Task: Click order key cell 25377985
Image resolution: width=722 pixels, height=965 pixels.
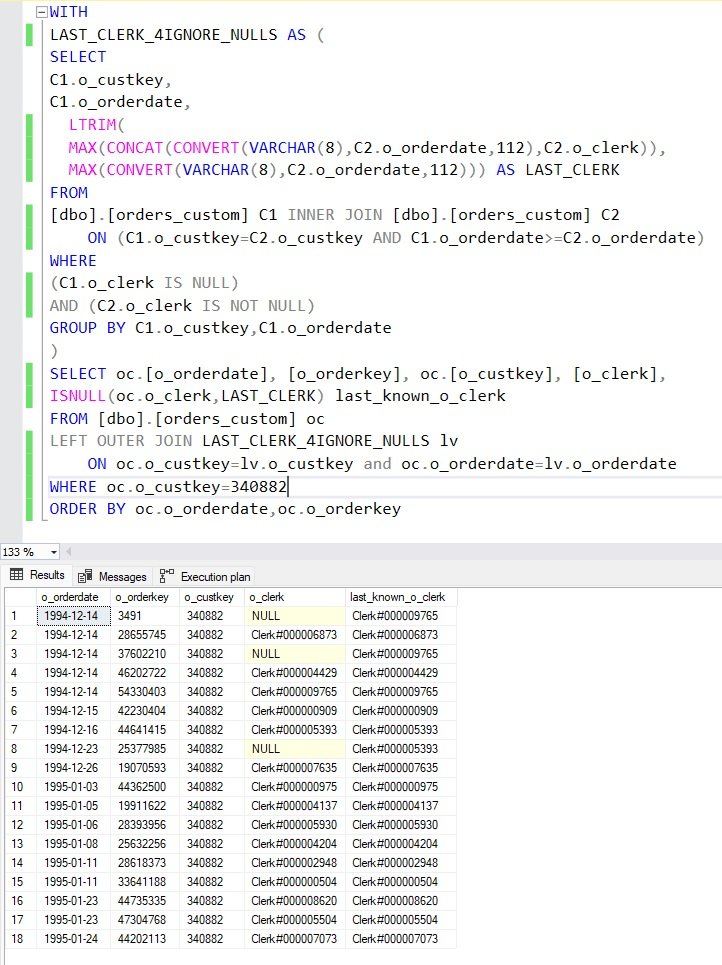Action: (145, 748)
